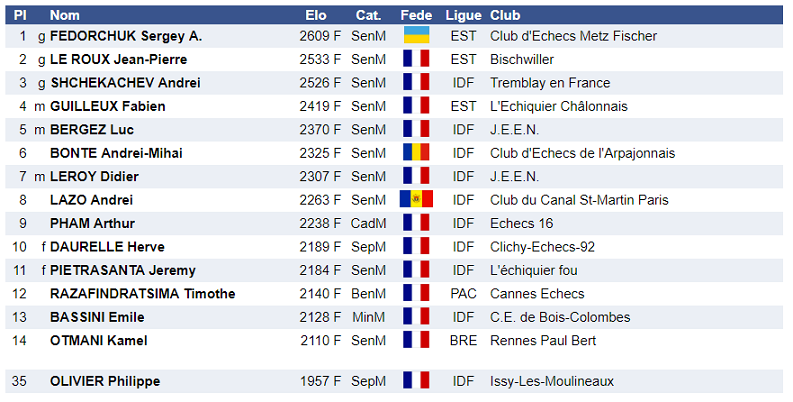Viewport: 793px width, 402px height.
Task: Click the French flag beside PHAM Arthur
Action: [x=416, y=223]
